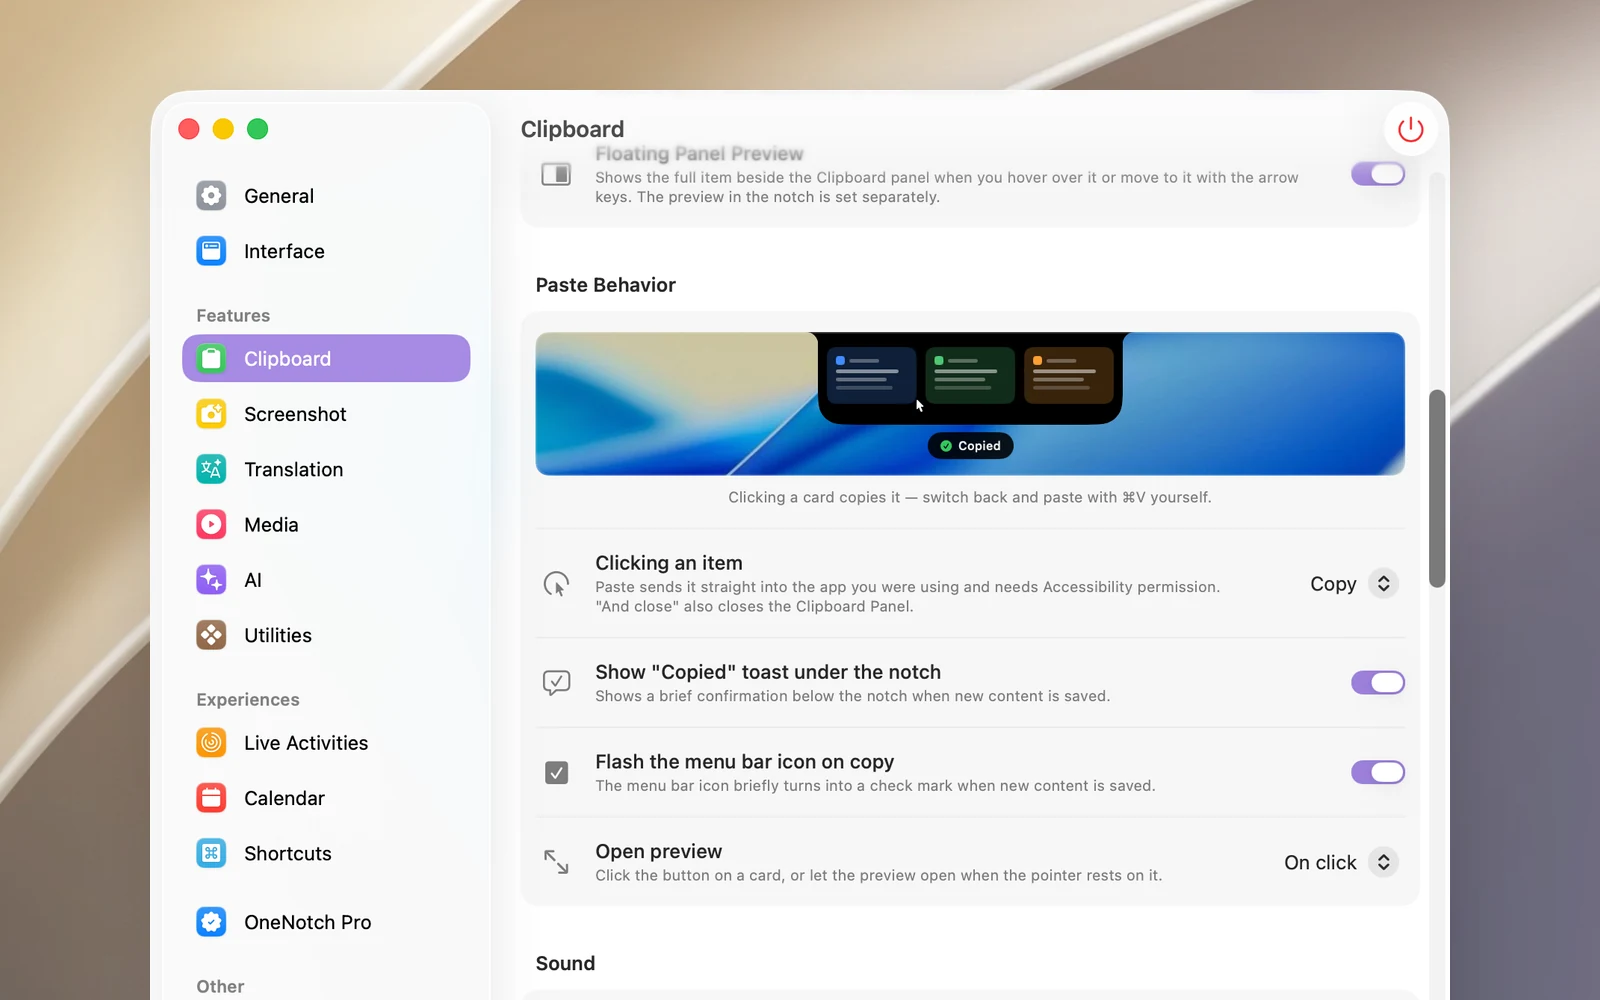Viewport: 1600px width, 1000px height.
Task: Click the Copied toast in the preview
Action: tap(970, 446)
